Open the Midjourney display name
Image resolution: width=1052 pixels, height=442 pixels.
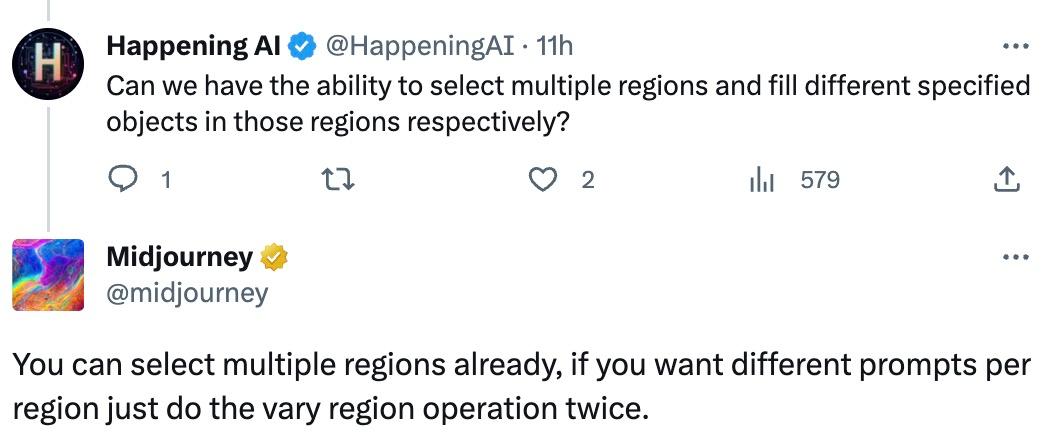[179, 257]
